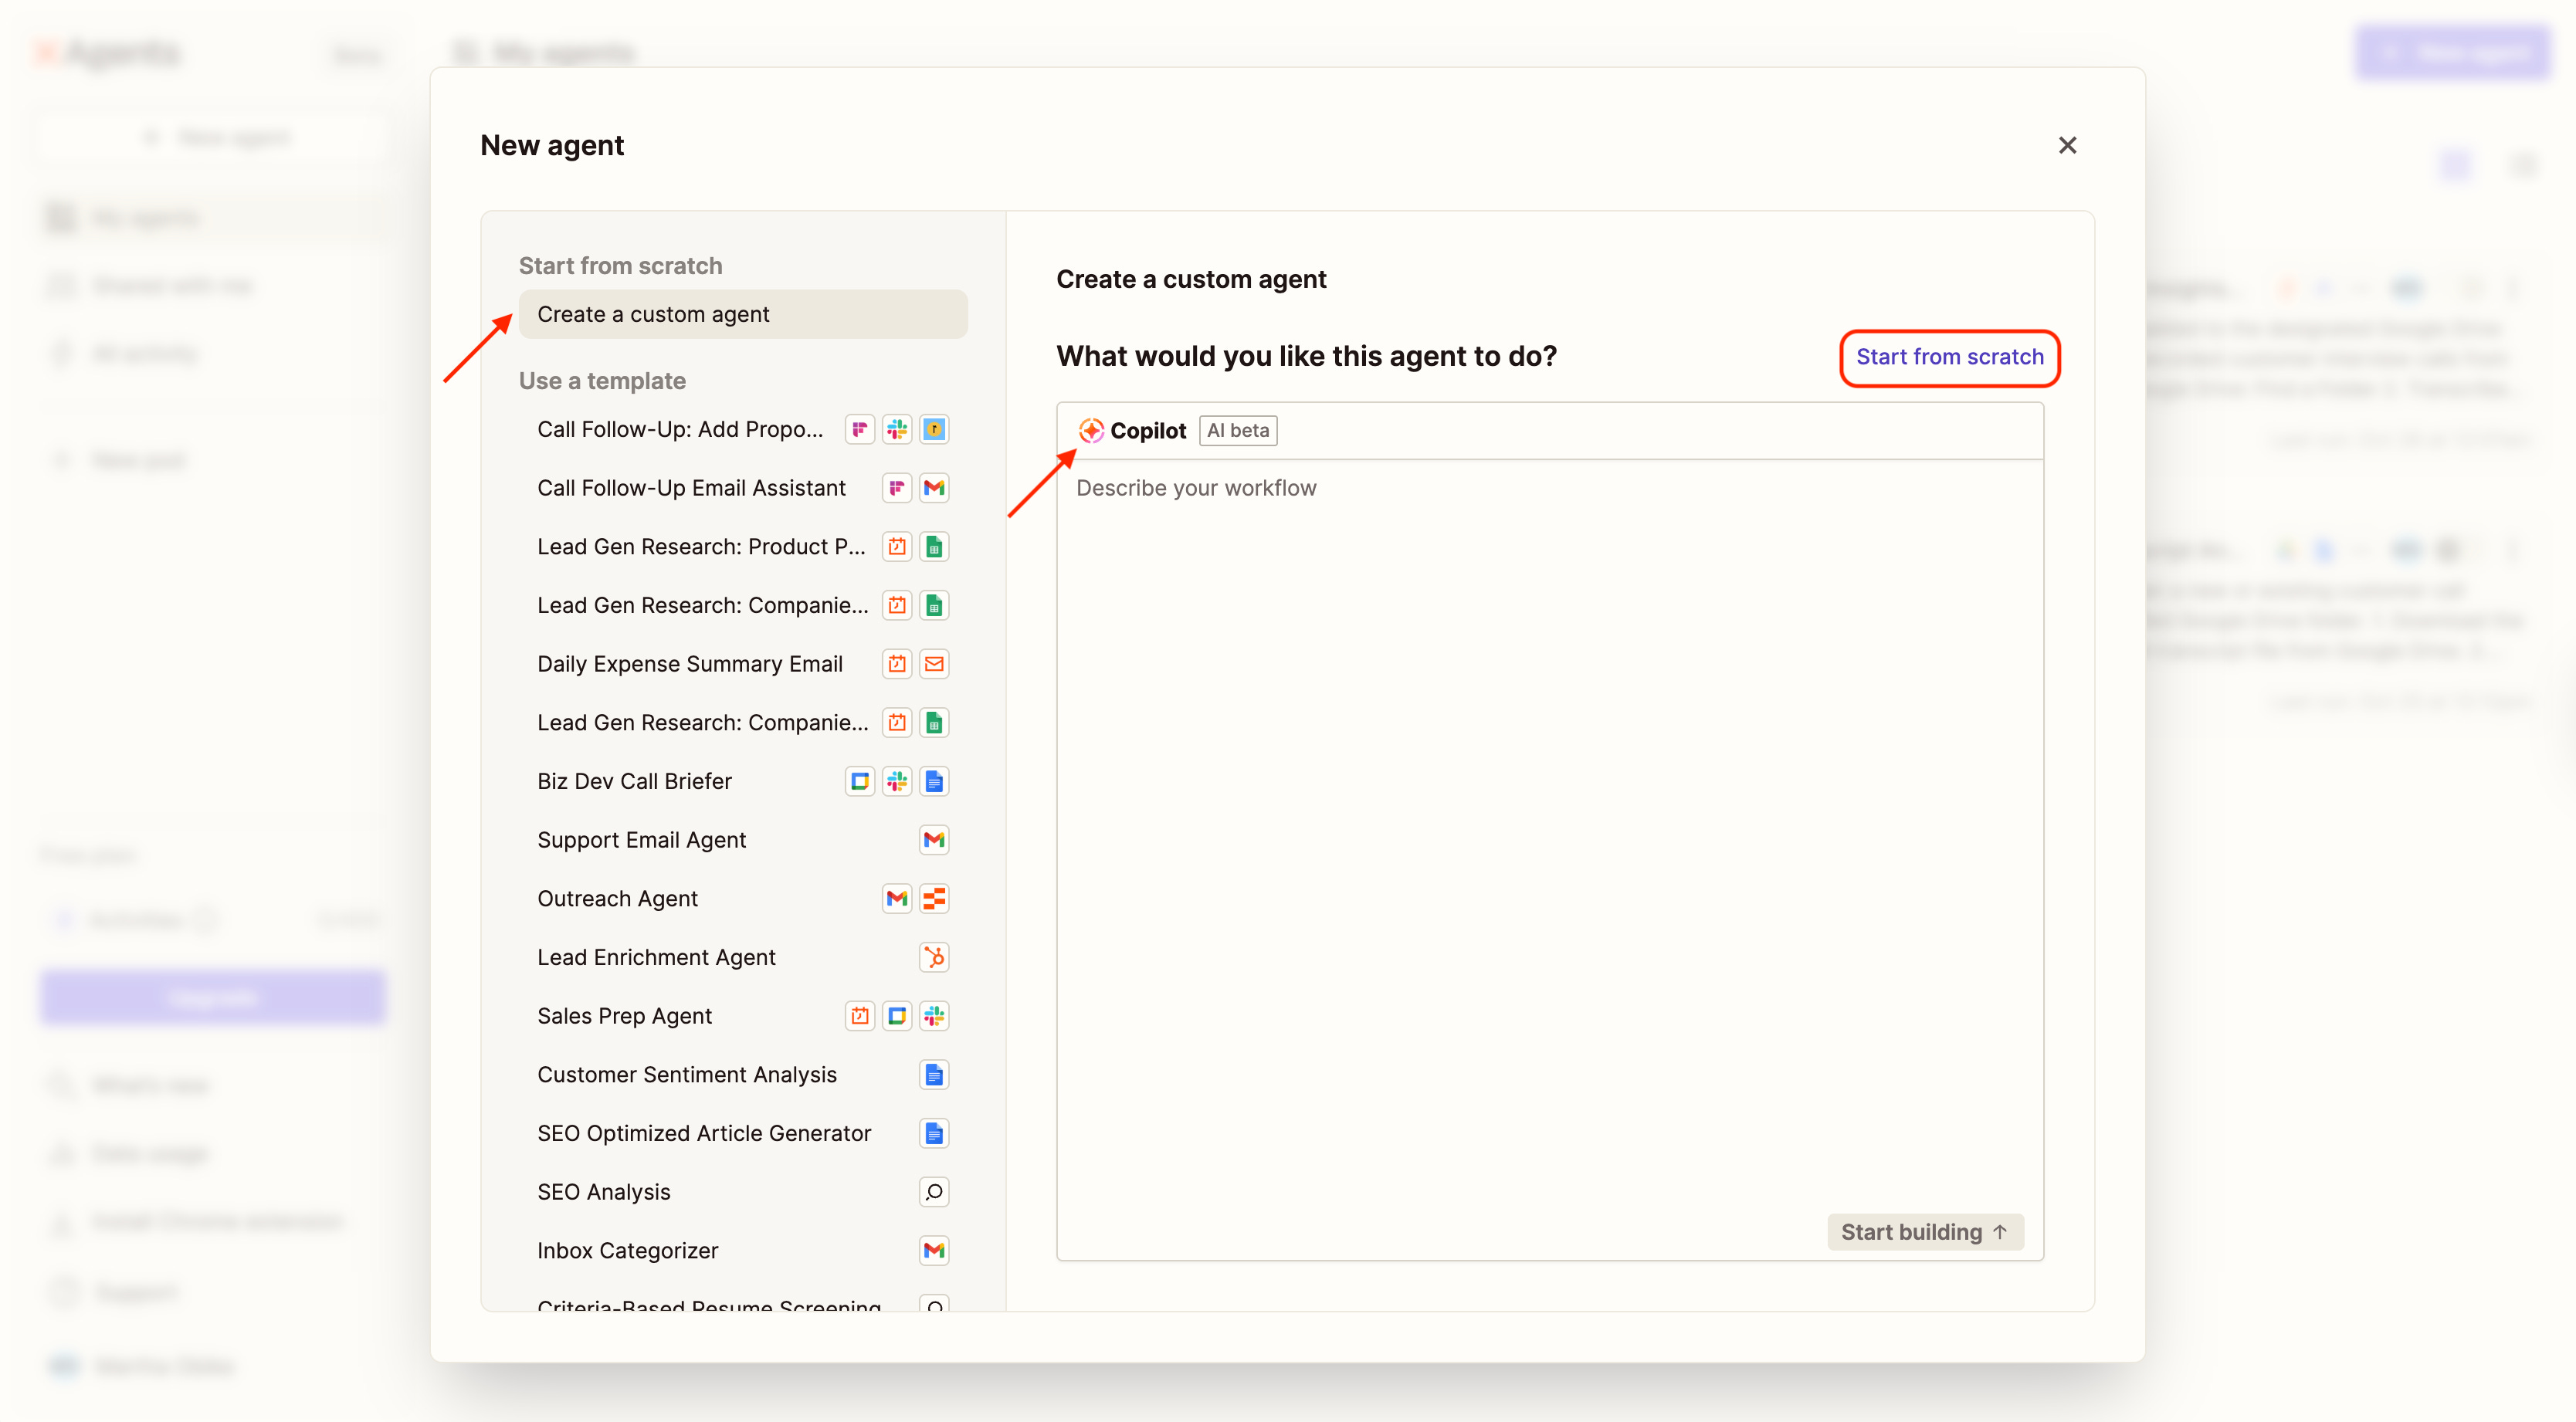Image resolution: width=2576 pixels, height=1422 pixels.
Task: Select the Support Email Agent template
Action: point(743,840)
